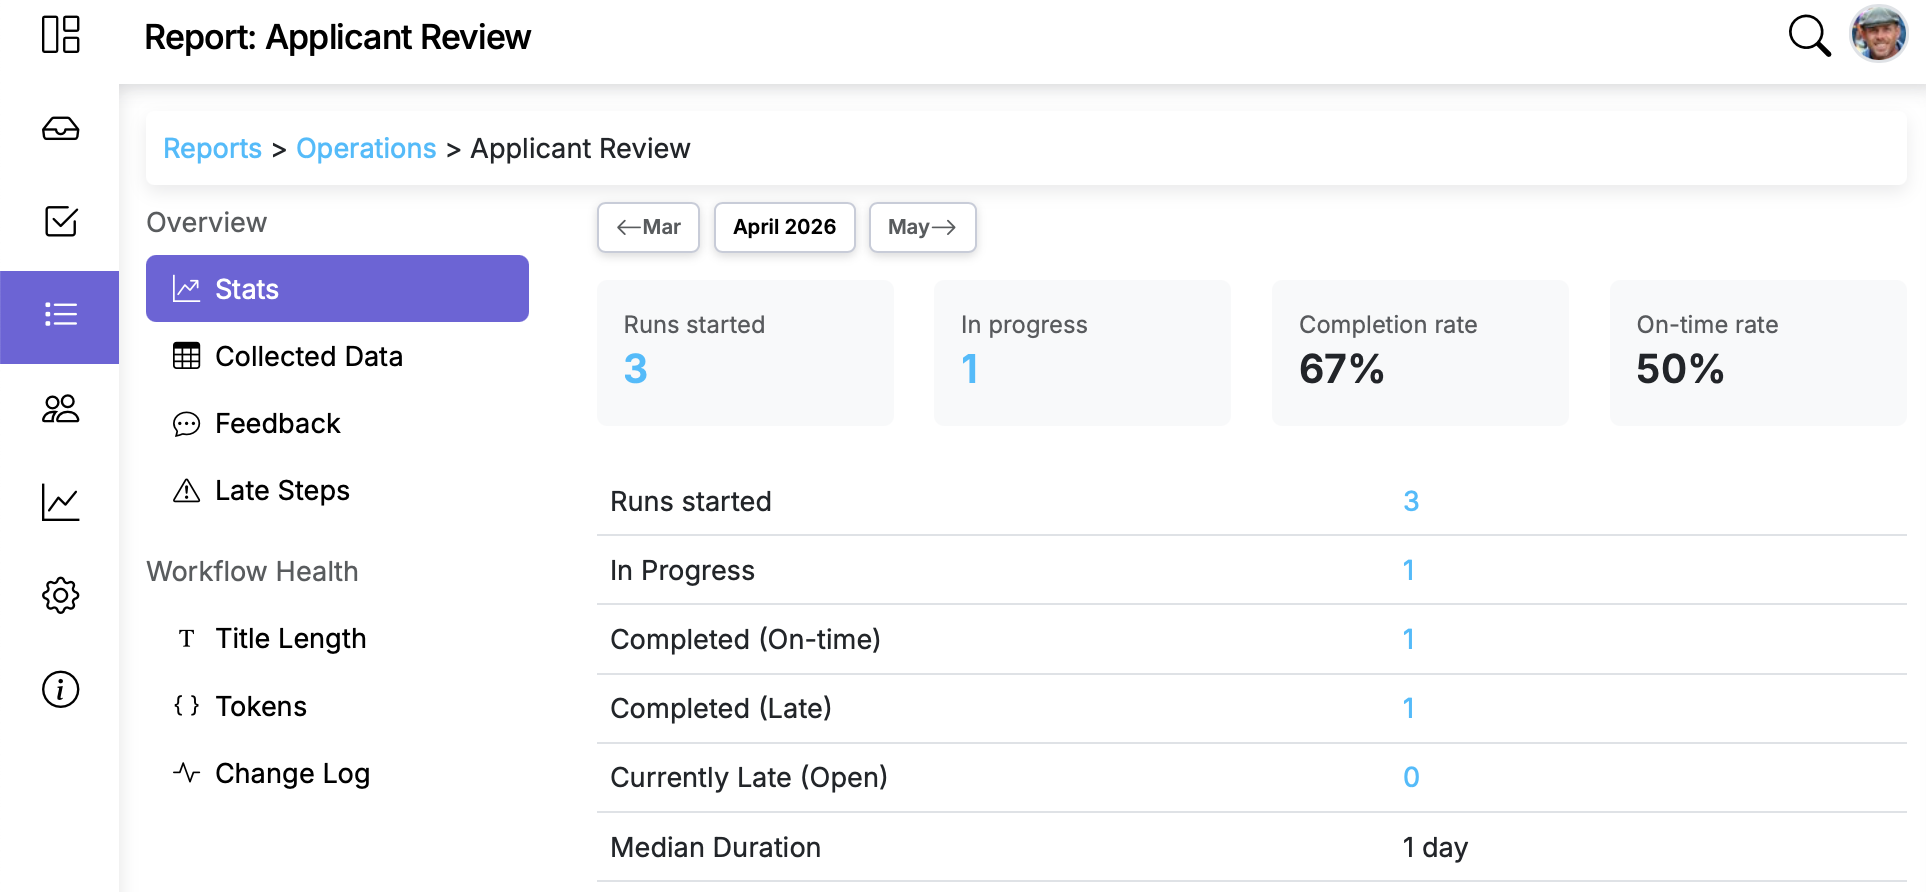1926x892 pixels.
Task: Open the info circle icon
Action: pos(60,689)
